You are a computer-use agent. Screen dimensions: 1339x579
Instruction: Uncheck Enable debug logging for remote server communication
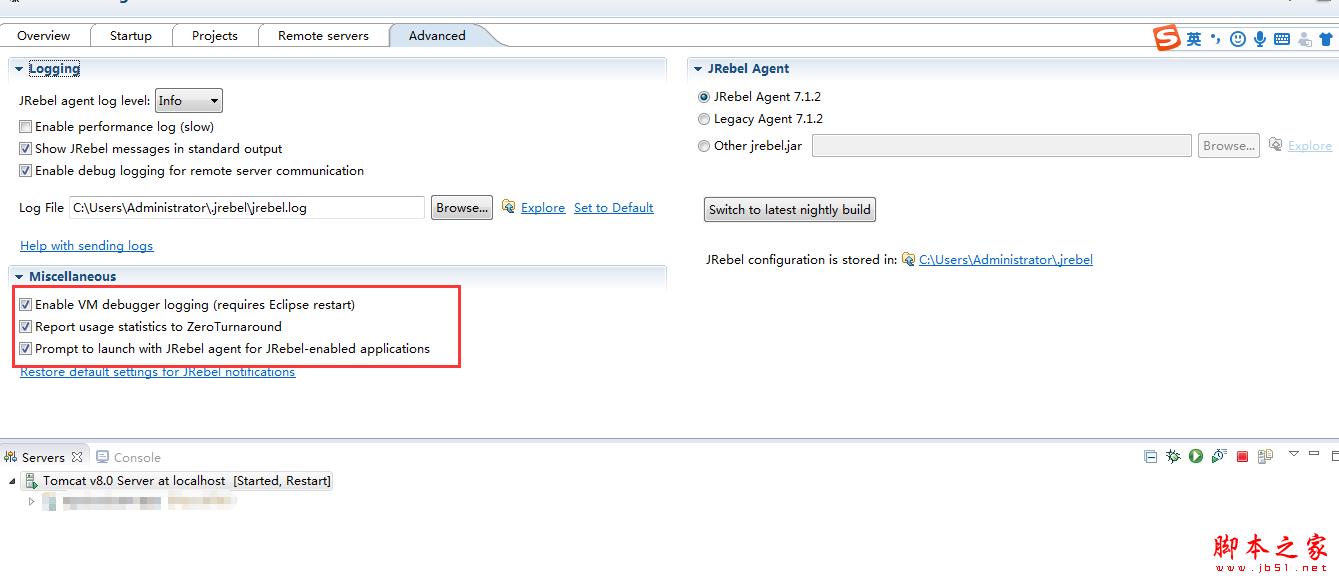(x=26, y=171)
